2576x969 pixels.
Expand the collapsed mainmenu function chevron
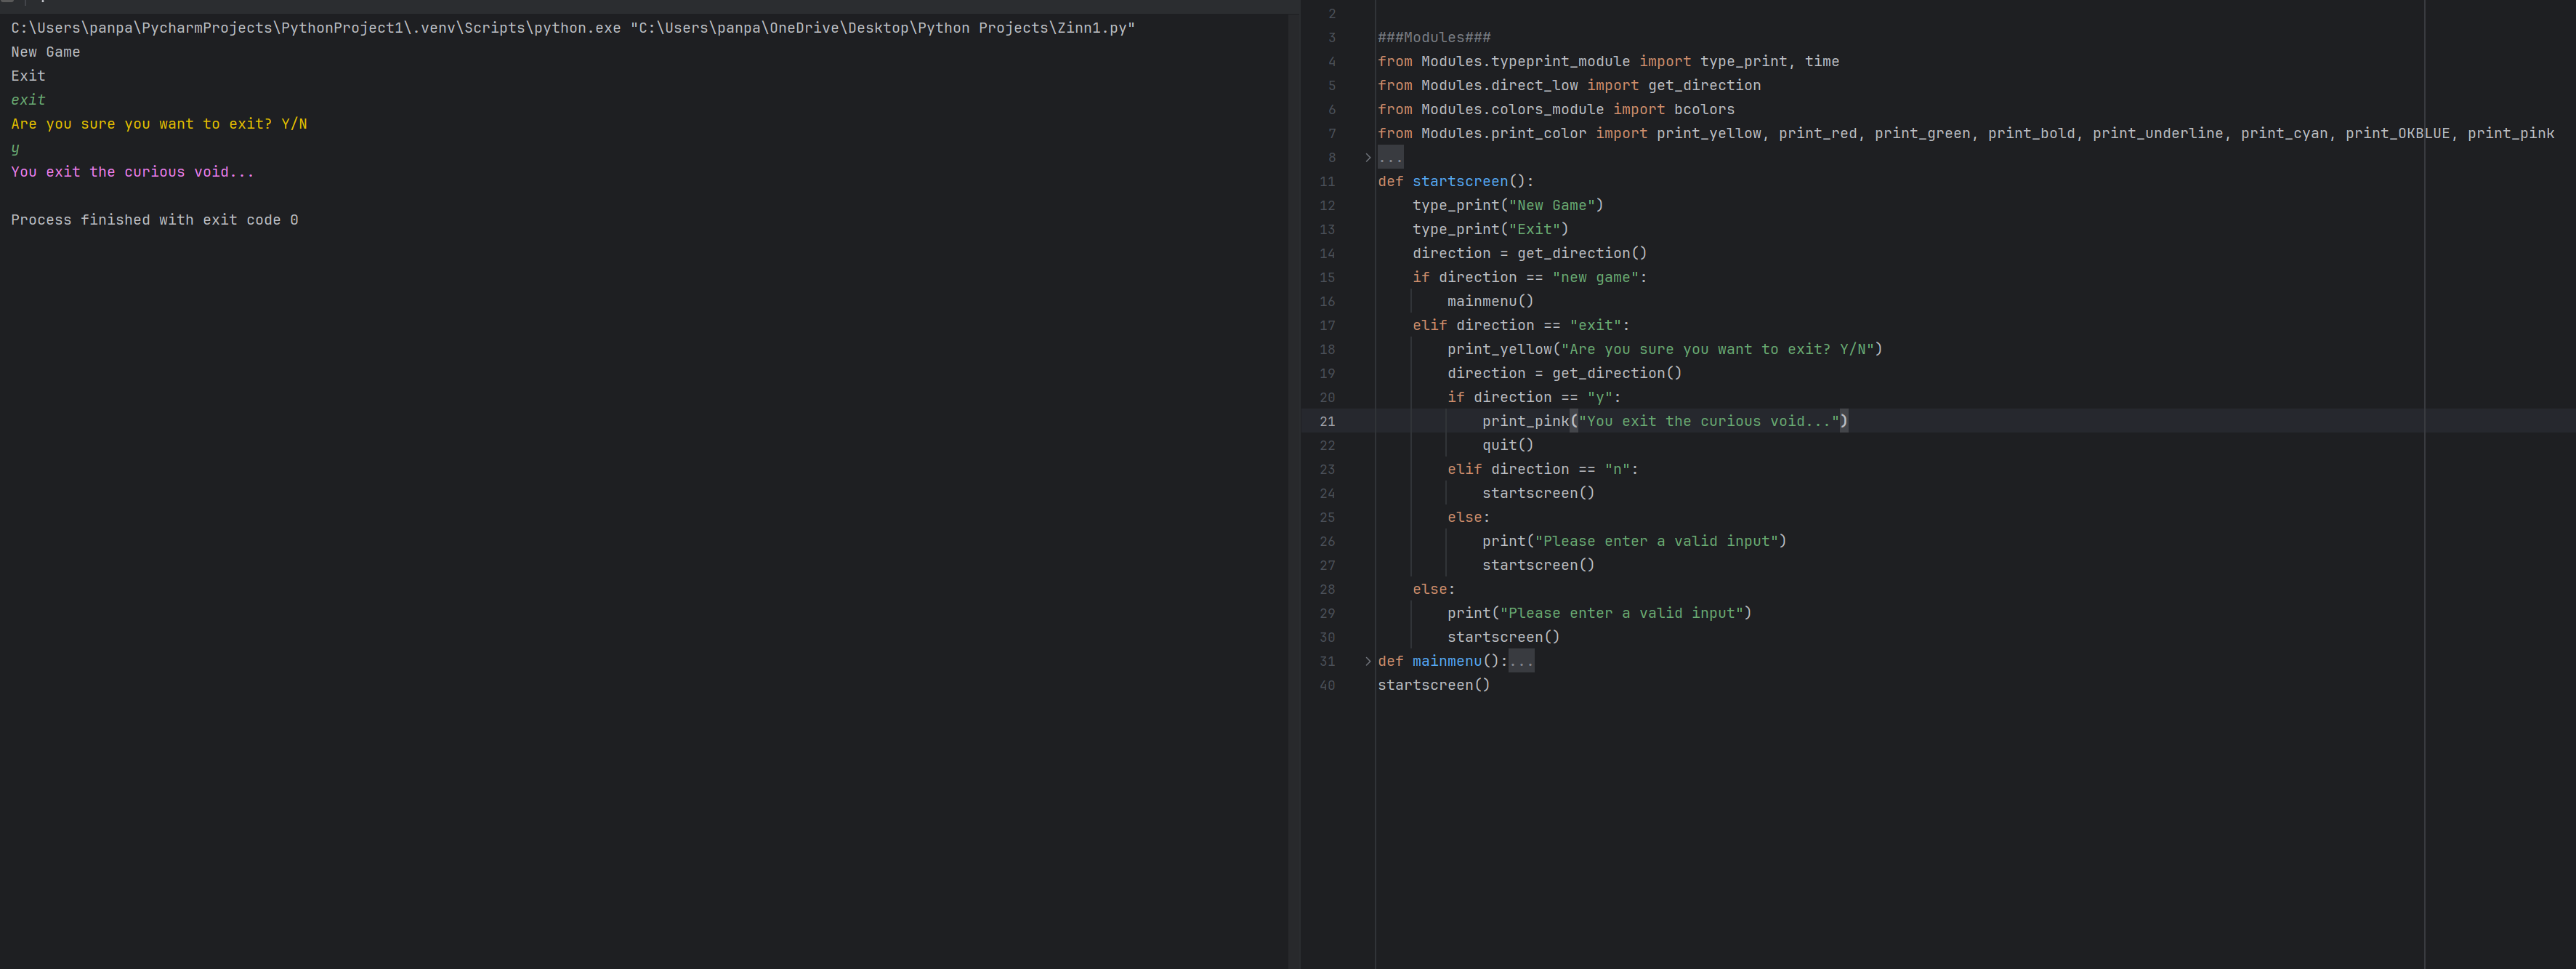pyautogui.click(x=1367, y=661)
